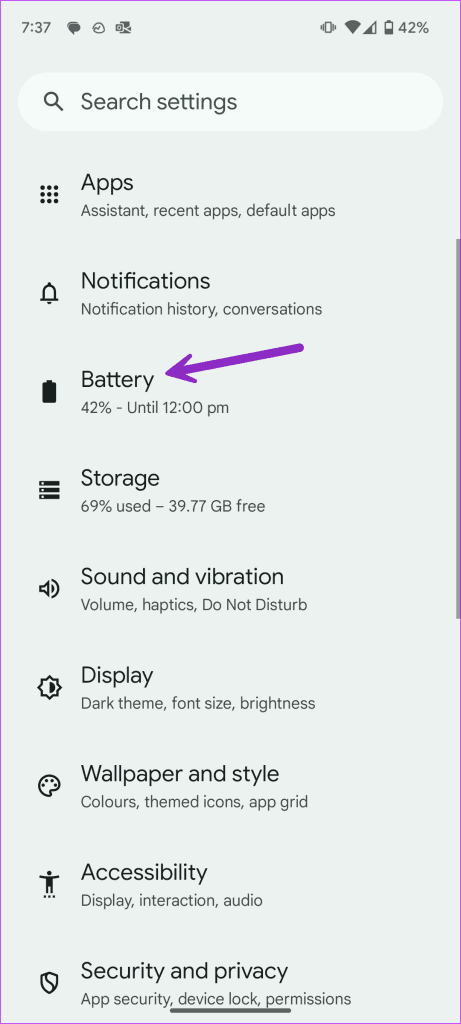Image resolution: width=461 pixels, height=1024 pixels.
Task: Tap the Apps grid icon
Action: (x=50, y=195)
